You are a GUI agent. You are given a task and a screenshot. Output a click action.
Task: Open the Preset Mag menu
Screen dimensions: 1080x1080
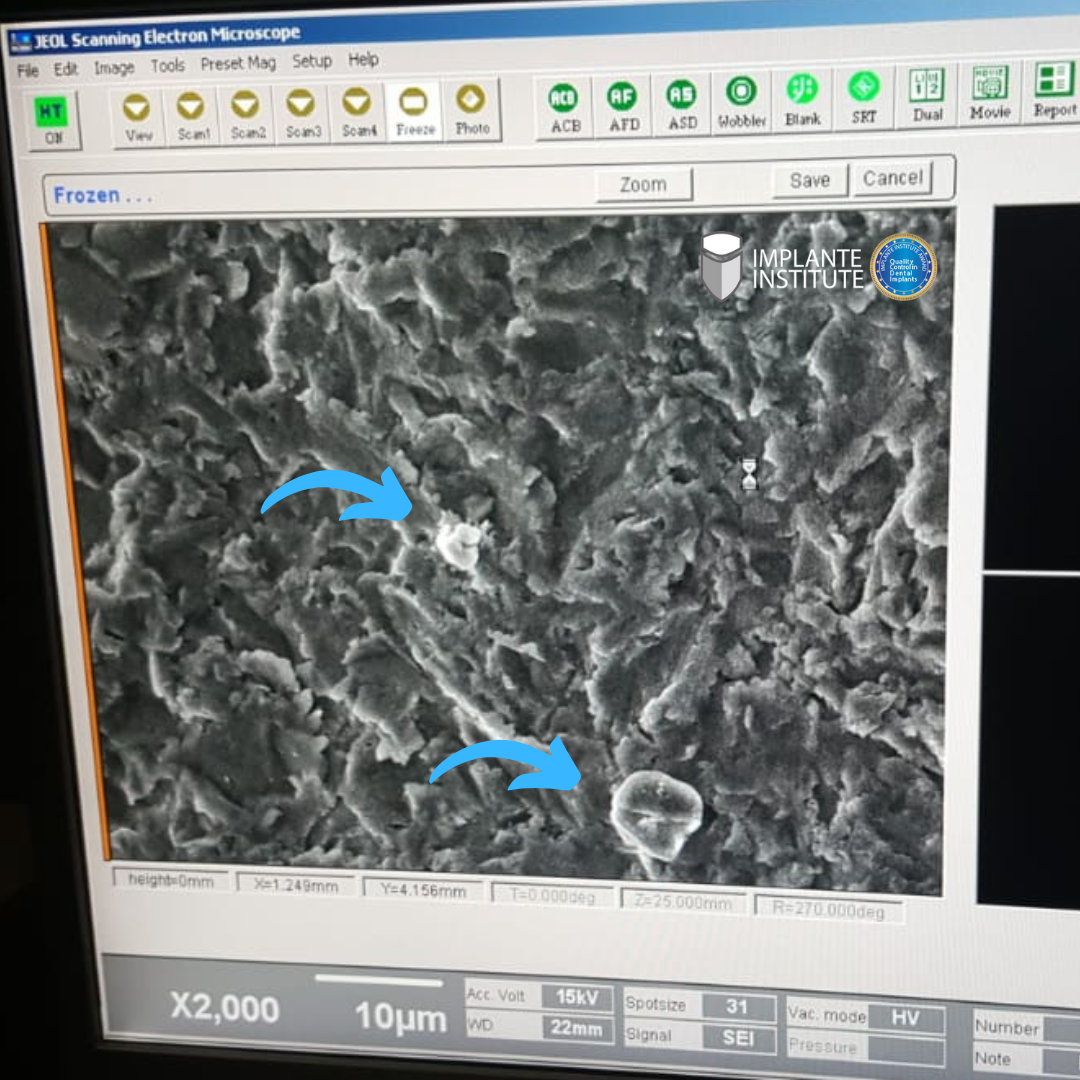pos(237,64)
